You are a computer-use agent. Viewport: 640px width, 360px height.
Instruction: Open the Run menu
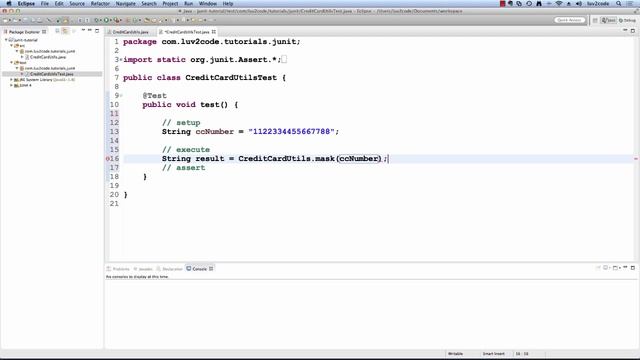[188, 4]
